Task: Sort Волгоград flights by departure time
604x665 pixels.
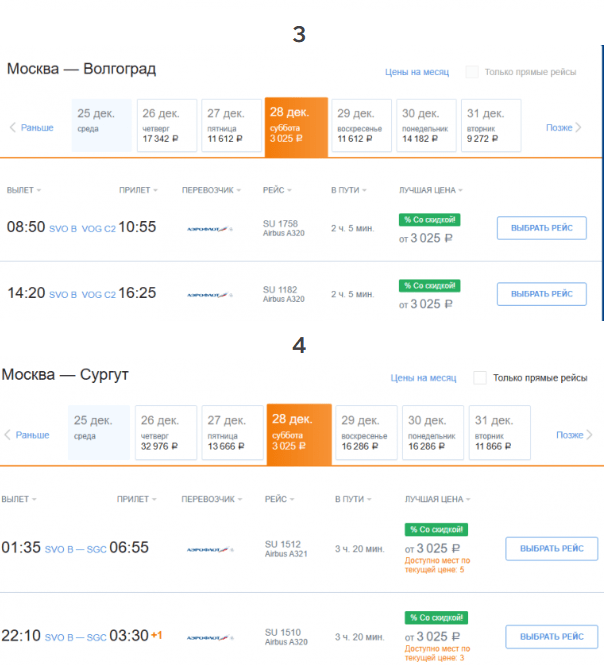Action: [24, 189]
